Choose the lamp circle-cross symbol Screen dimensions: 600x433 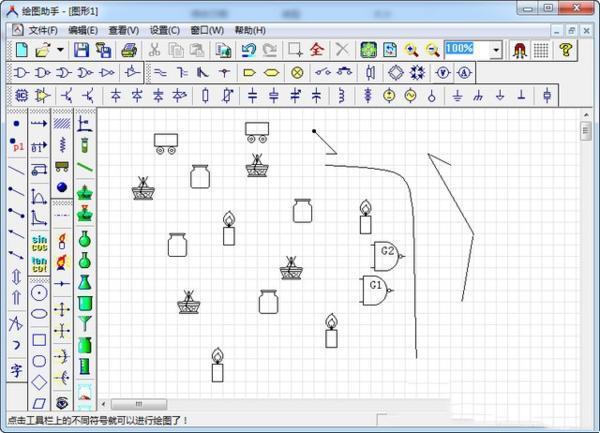click(x=296, y=73)
